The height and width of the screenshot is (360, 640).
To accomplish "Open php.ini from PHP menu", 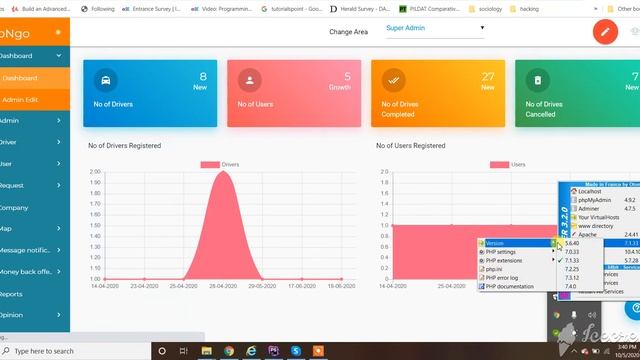I will tap(517, 269).
